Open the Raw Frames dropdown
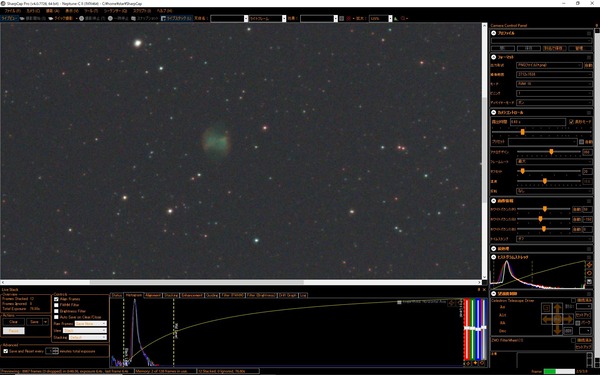The image size is (600, 375). pyautogui.click(x=91, y=324)
